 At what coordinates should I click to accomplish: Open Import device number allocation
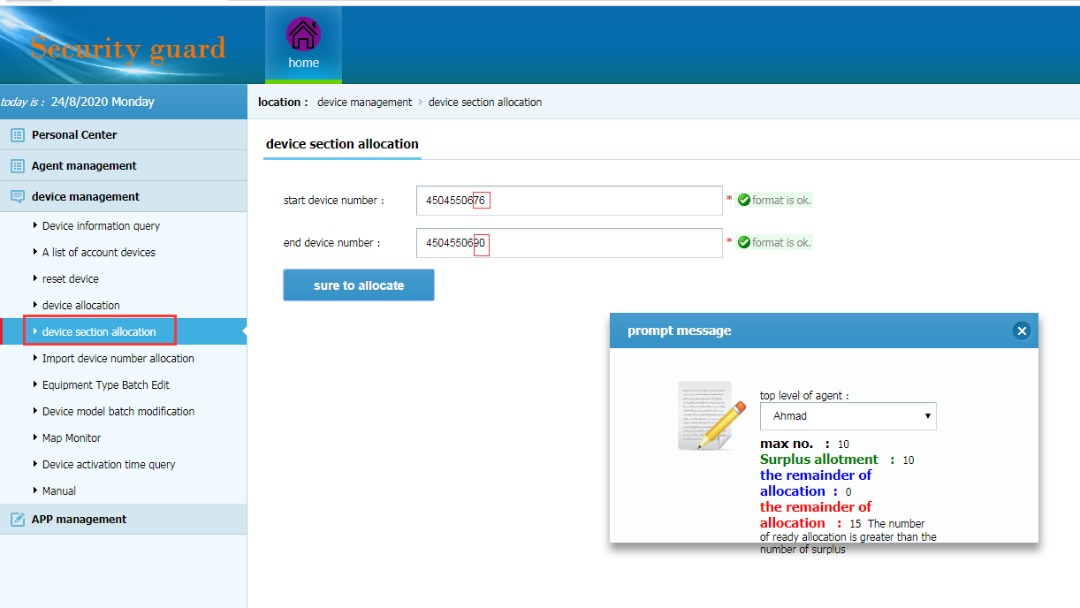[x=118, y=359]
